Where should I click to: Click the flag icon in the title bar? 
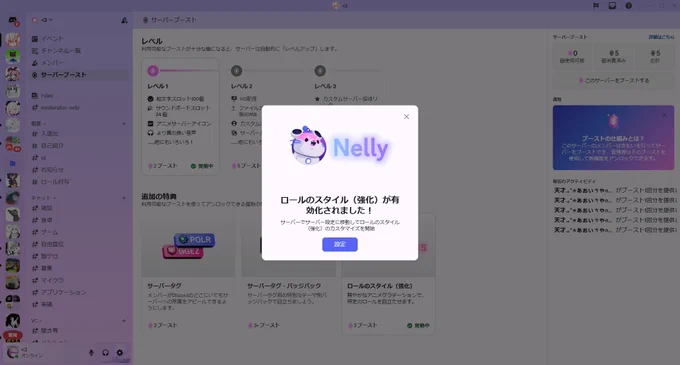[596, 6]
